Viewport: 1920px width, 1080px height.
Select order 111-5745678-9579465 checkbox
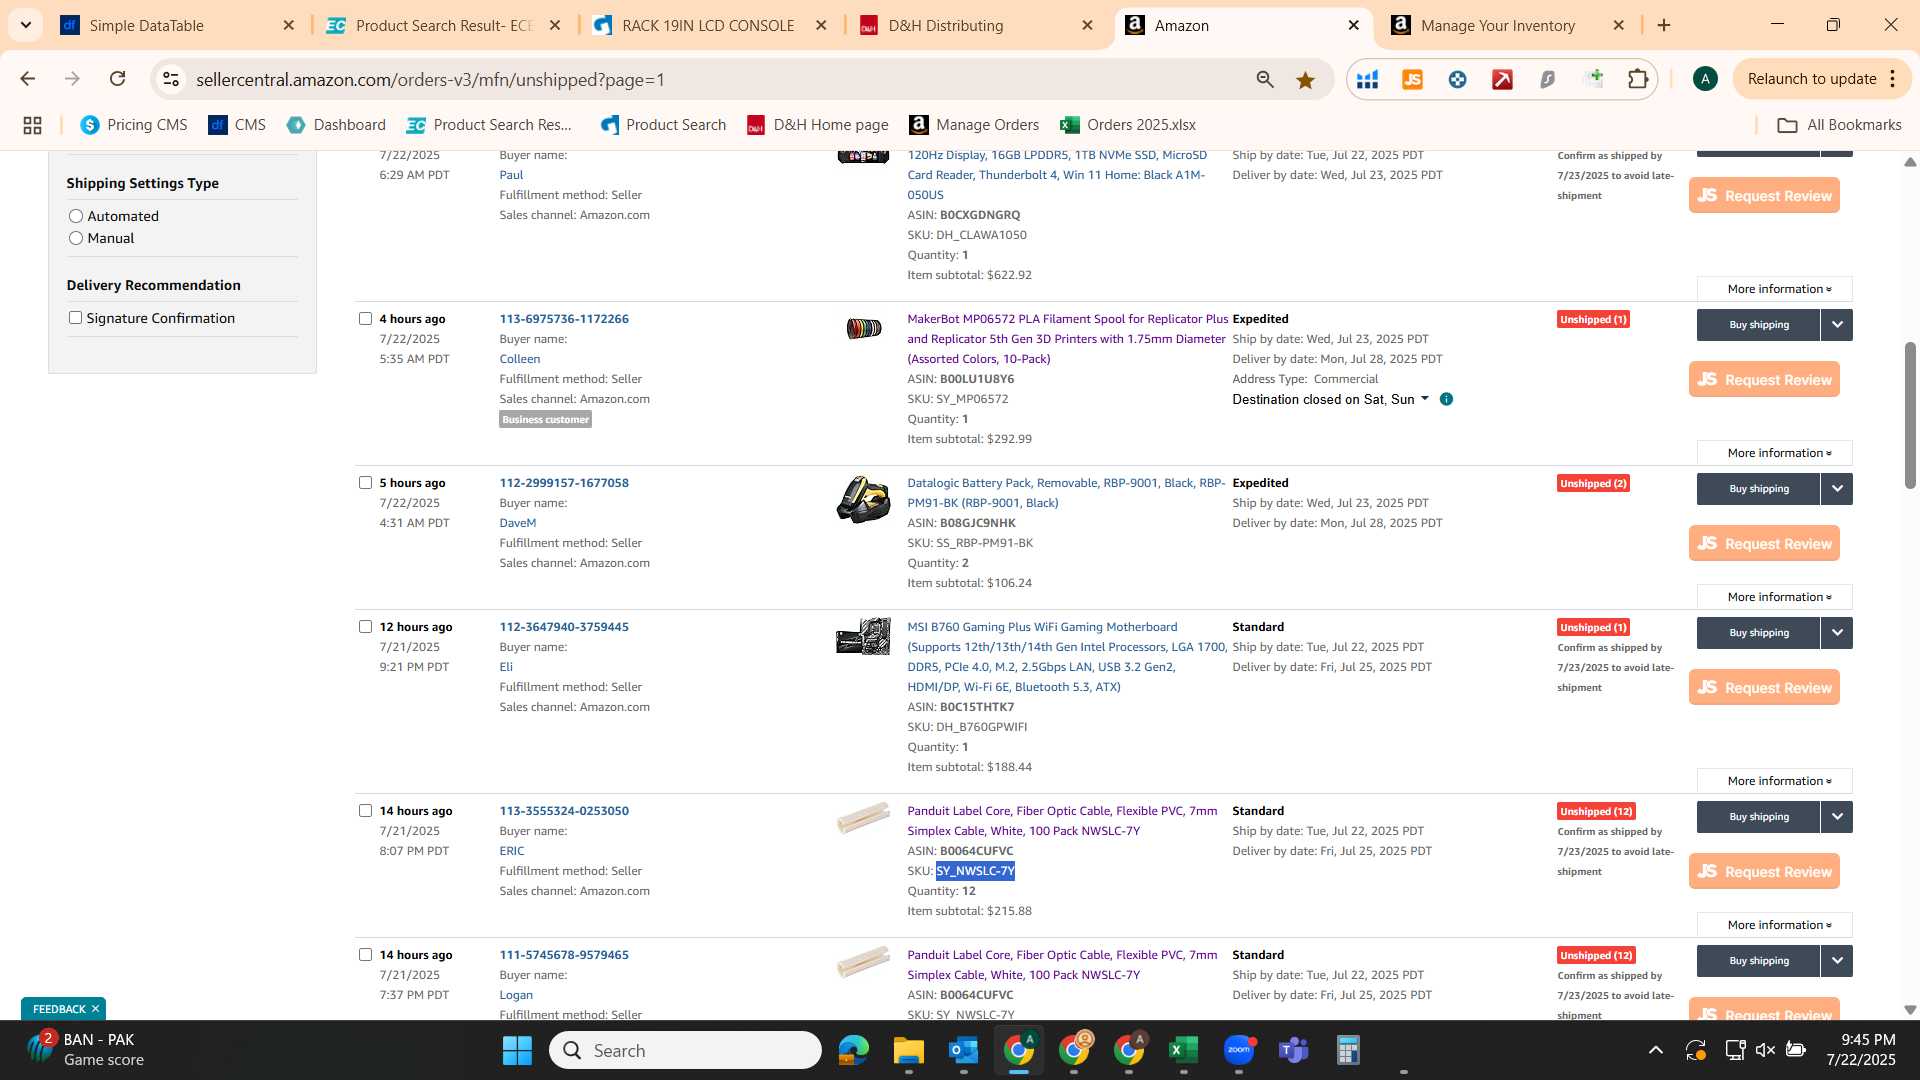pos(365,955)
